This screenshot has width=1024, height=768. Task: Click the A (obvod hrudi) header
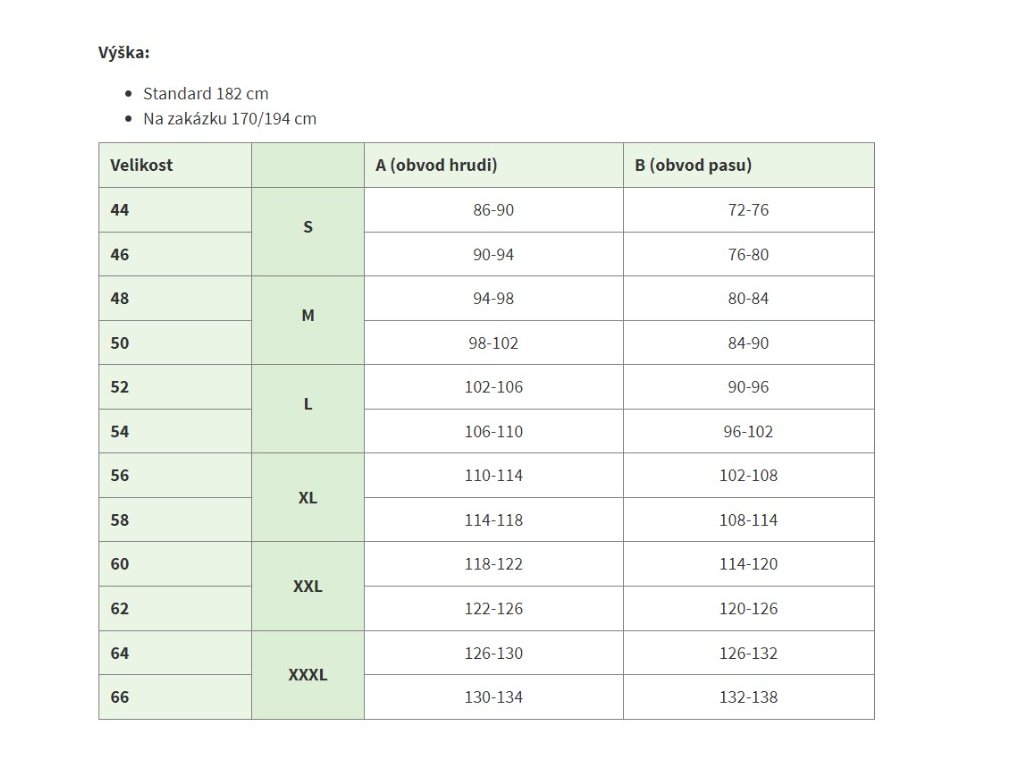pyautogui.click(x=436, y=165)
